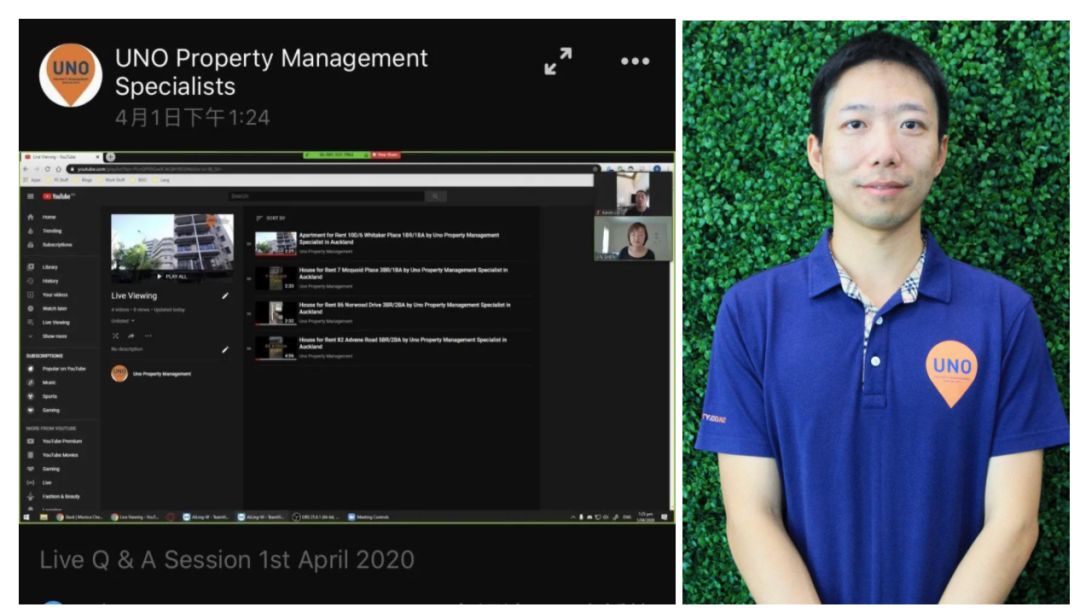Click the YouTube logo
Viewport: 1080px width, 613px height.
click(57, 196)
